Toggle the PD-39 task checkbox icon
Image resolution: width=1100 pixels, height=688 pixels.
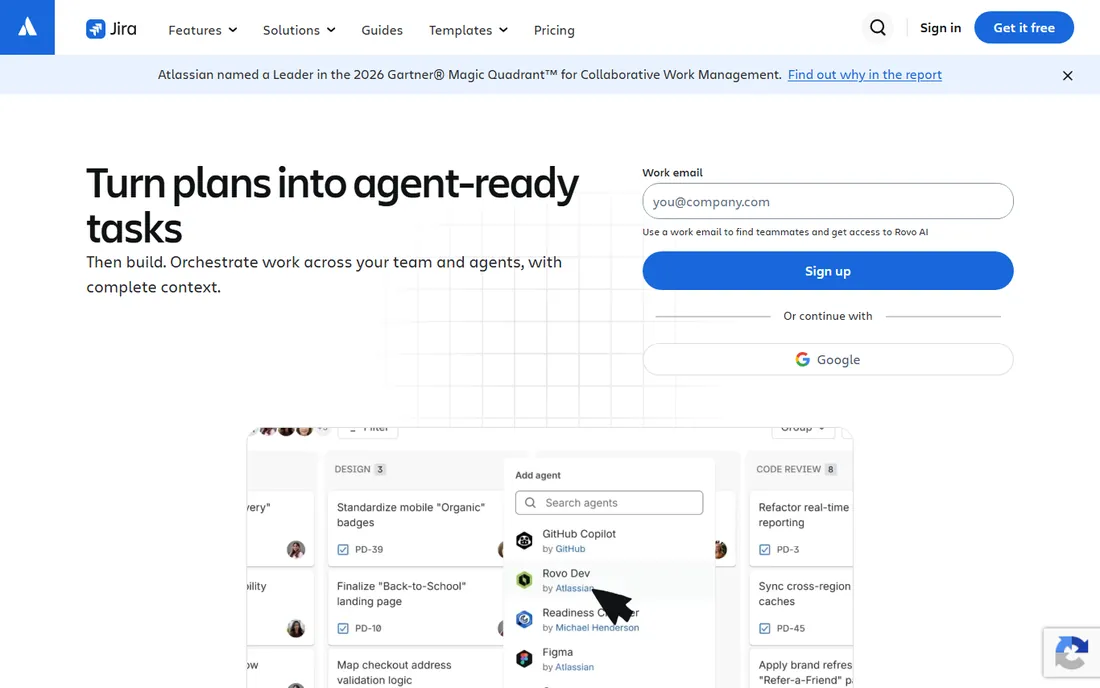[343, 549]
